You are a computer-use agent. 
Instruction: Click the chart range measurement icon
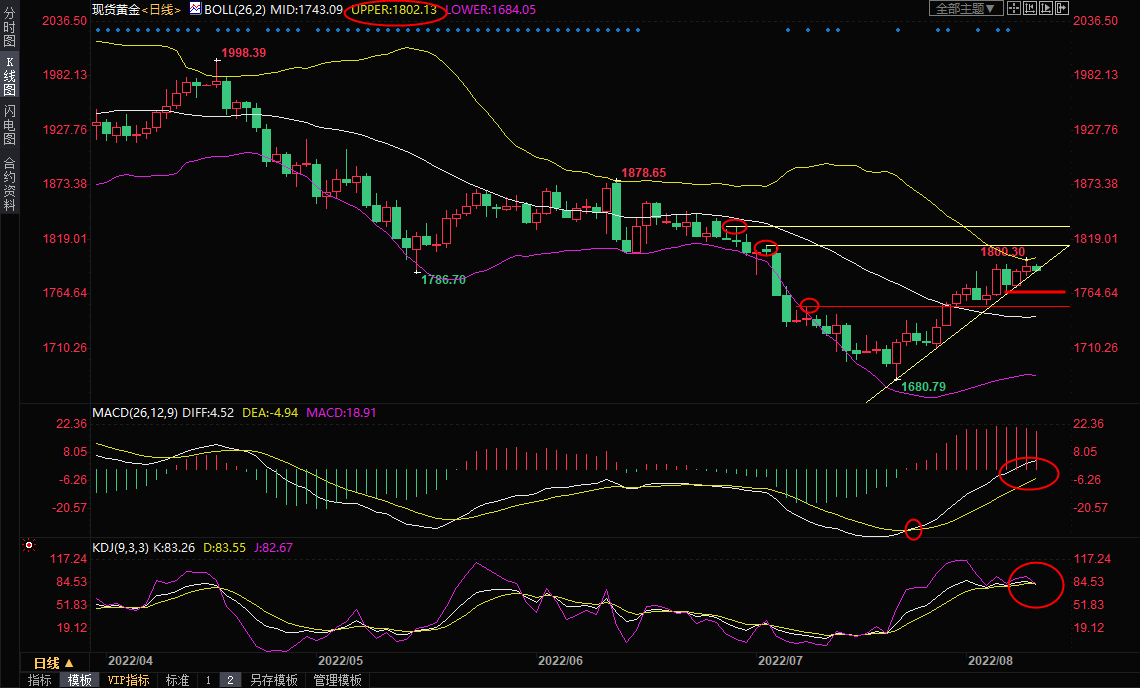click(x=1030, y=9)
